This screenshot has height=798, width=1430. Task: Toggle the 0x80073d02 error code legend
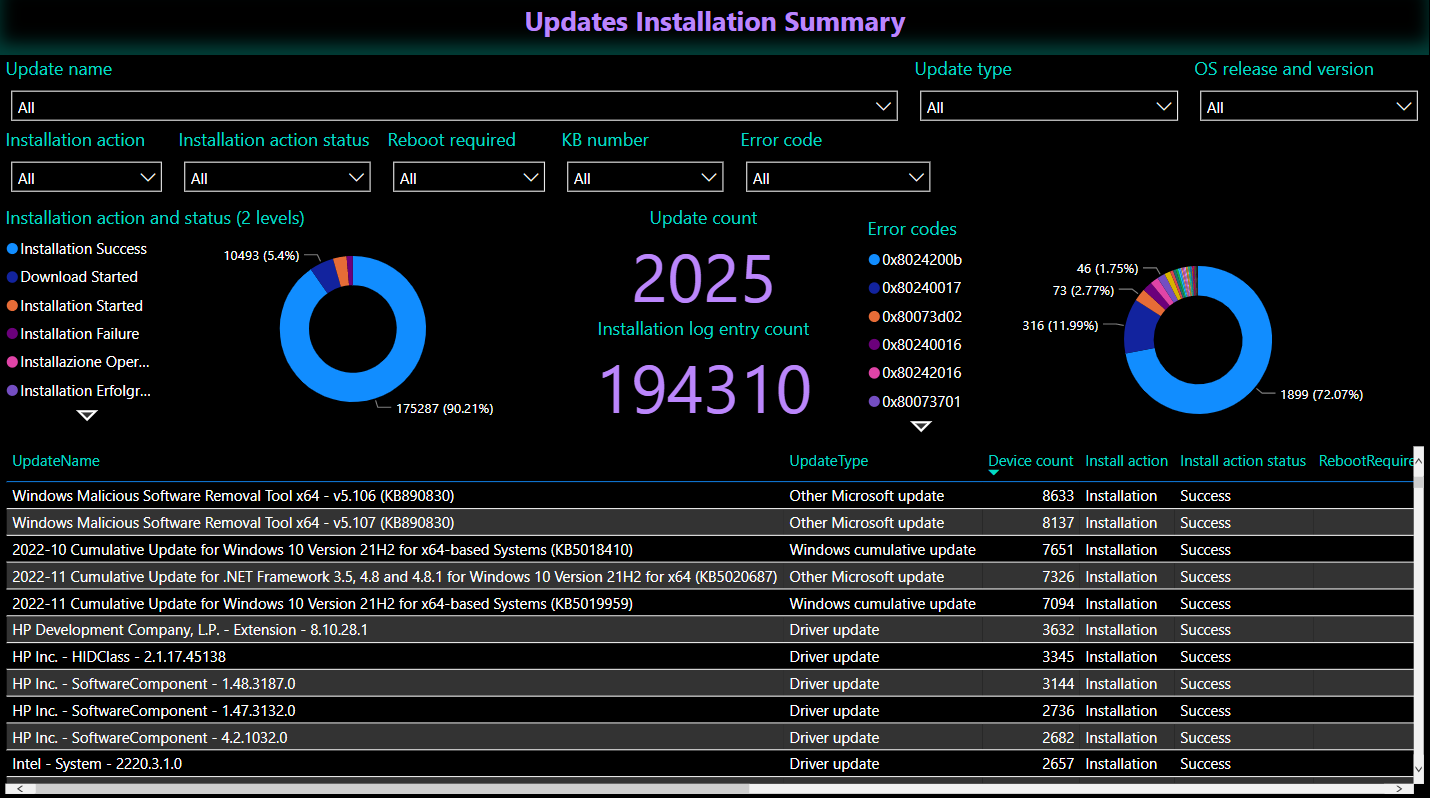click(921, 317)
